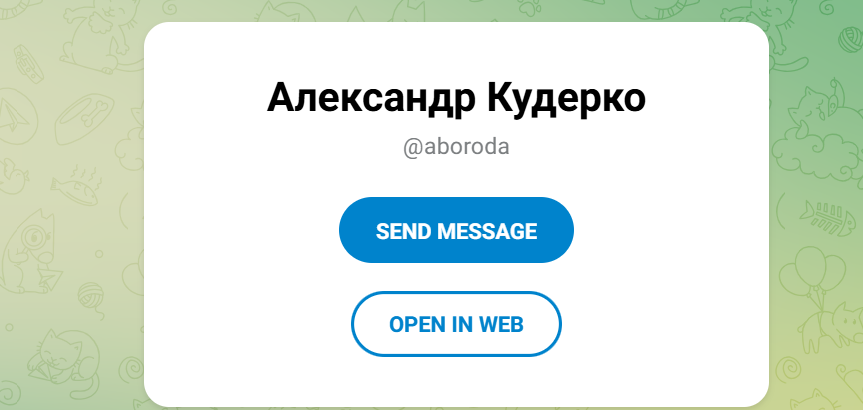
Task: Click the pet bowl with bone doodle
Action: click(84, 118)
